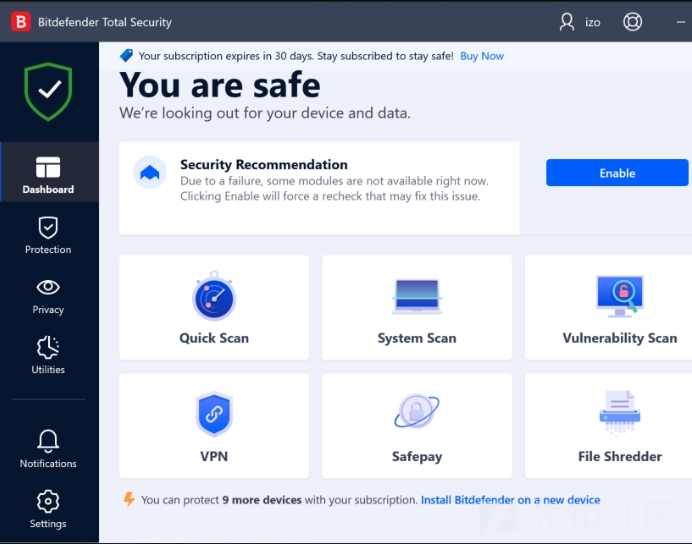Click the Security Recommendation round icon

point(150,173)
